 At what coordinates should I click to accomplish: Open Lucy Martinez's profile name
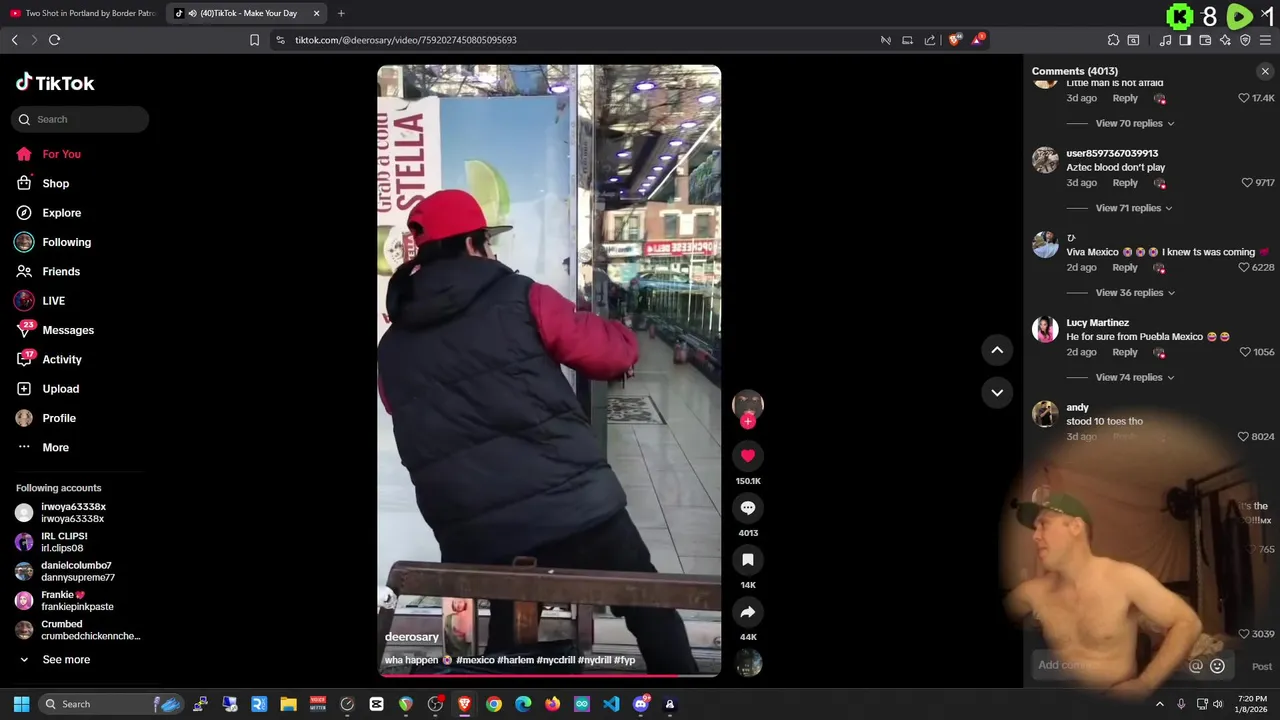coord(1097,323)
